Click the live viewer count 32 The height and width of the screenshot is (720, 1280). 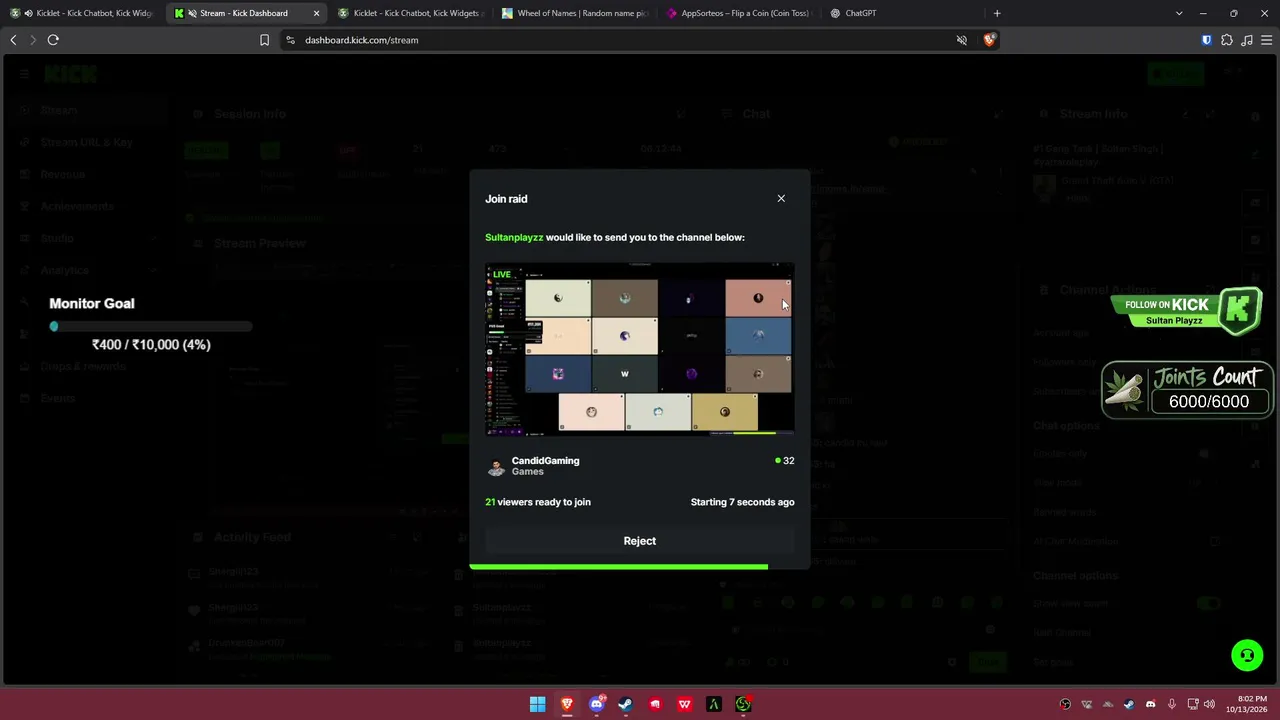click(x=785, y=461)
